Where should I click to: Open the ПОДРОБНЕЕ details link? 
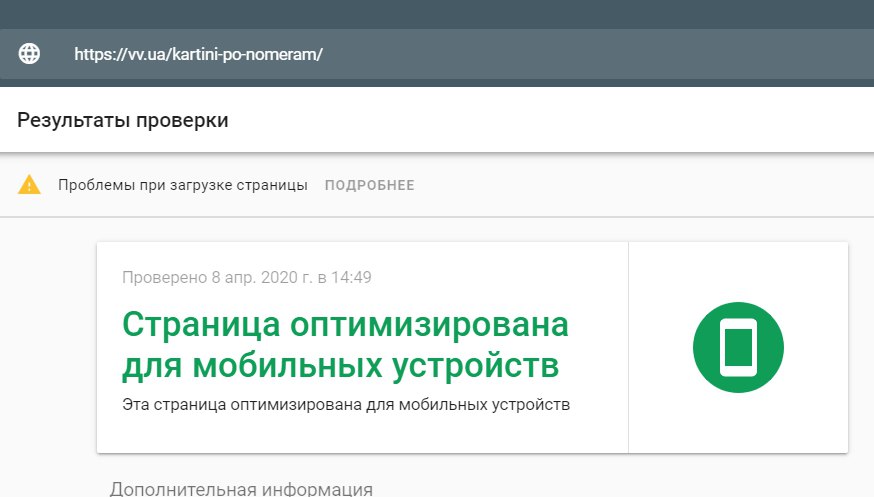pos(370,185)
